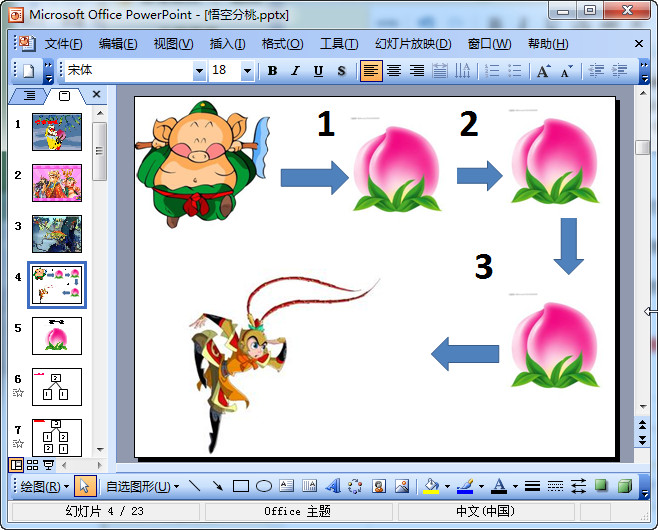Screen dimensions: 658x530
Task: Toggle bulleted list
Action: click(x=514, y=70)
